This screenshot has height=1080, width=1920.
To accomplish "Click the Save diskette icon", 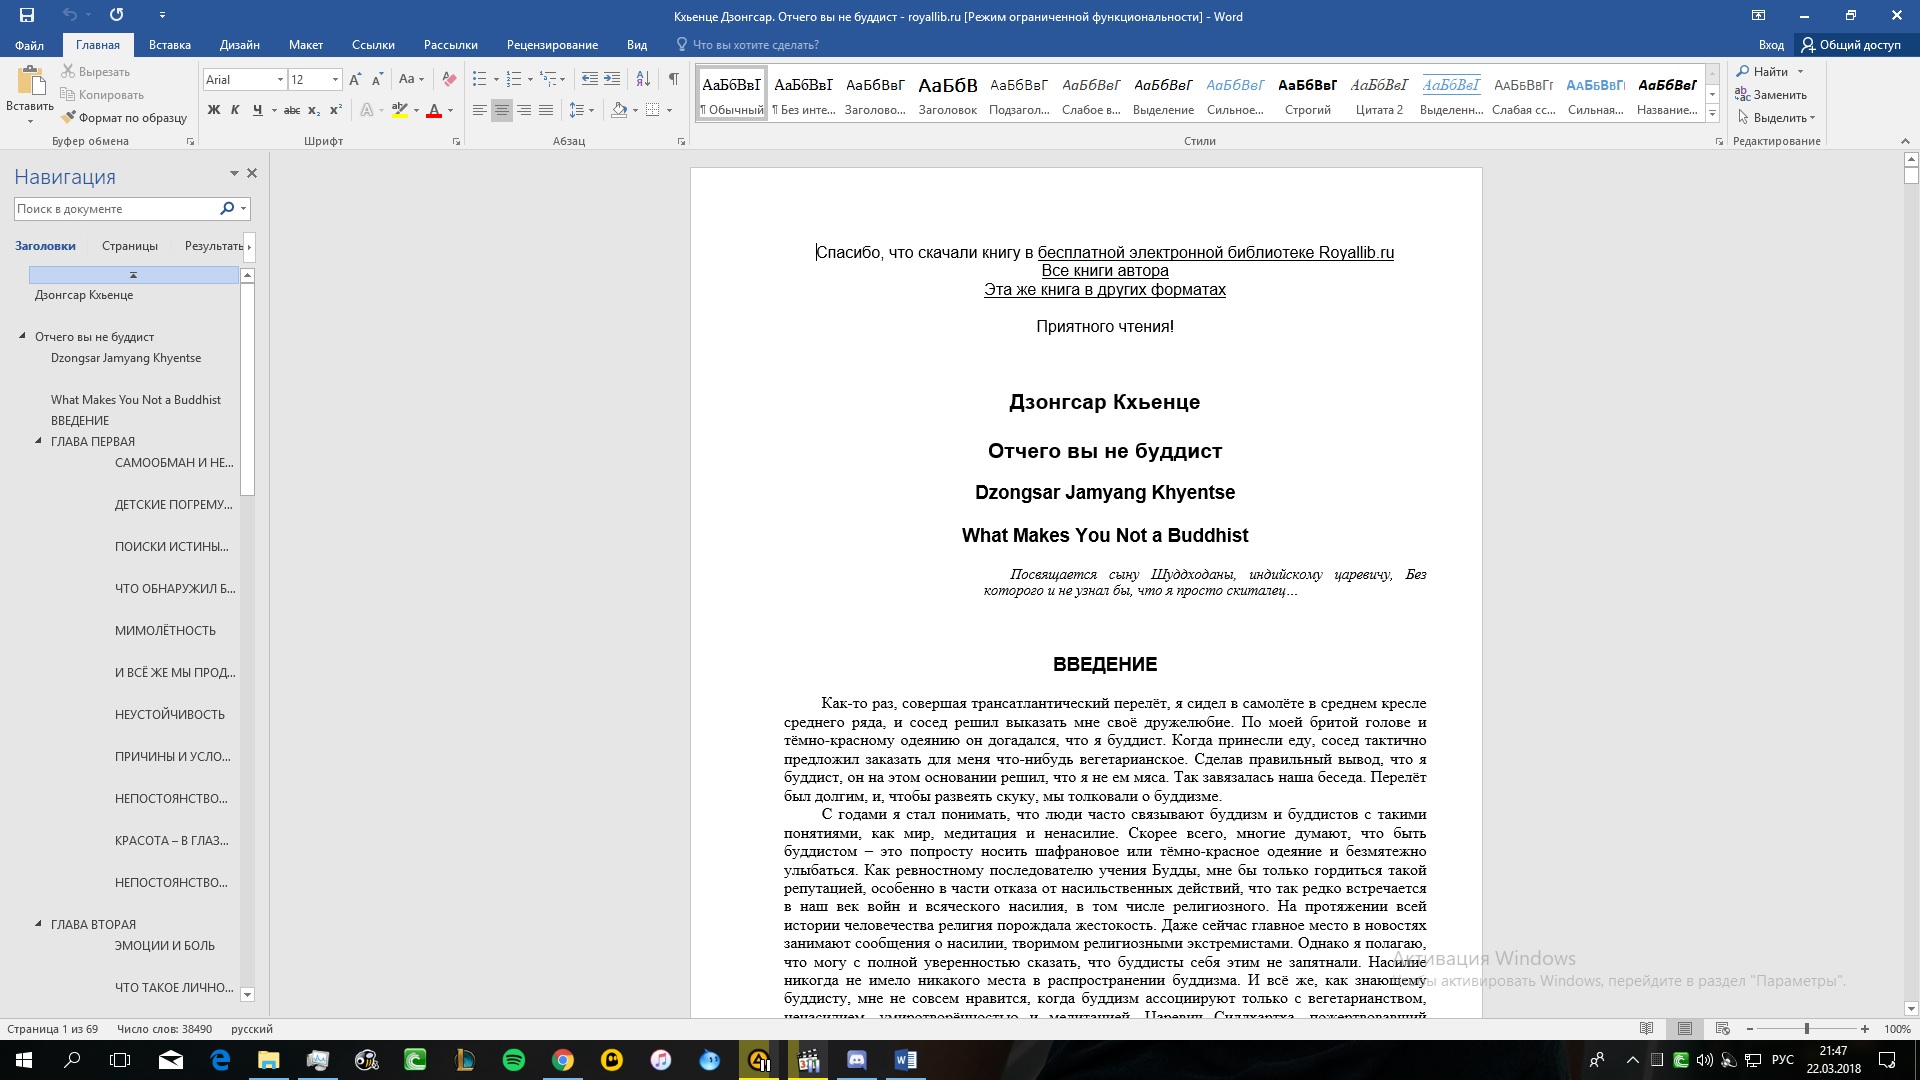I will [27, 15].
